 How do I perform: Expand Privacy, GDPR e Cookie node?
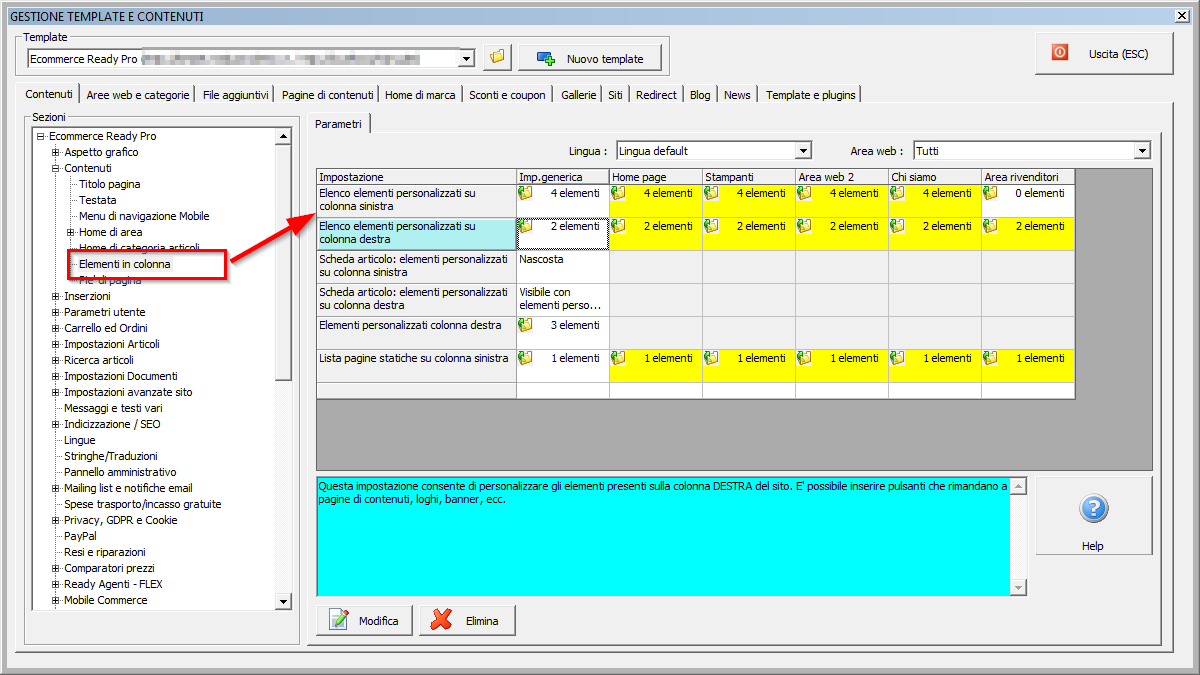pyautogui.click(x=56, y=520)
